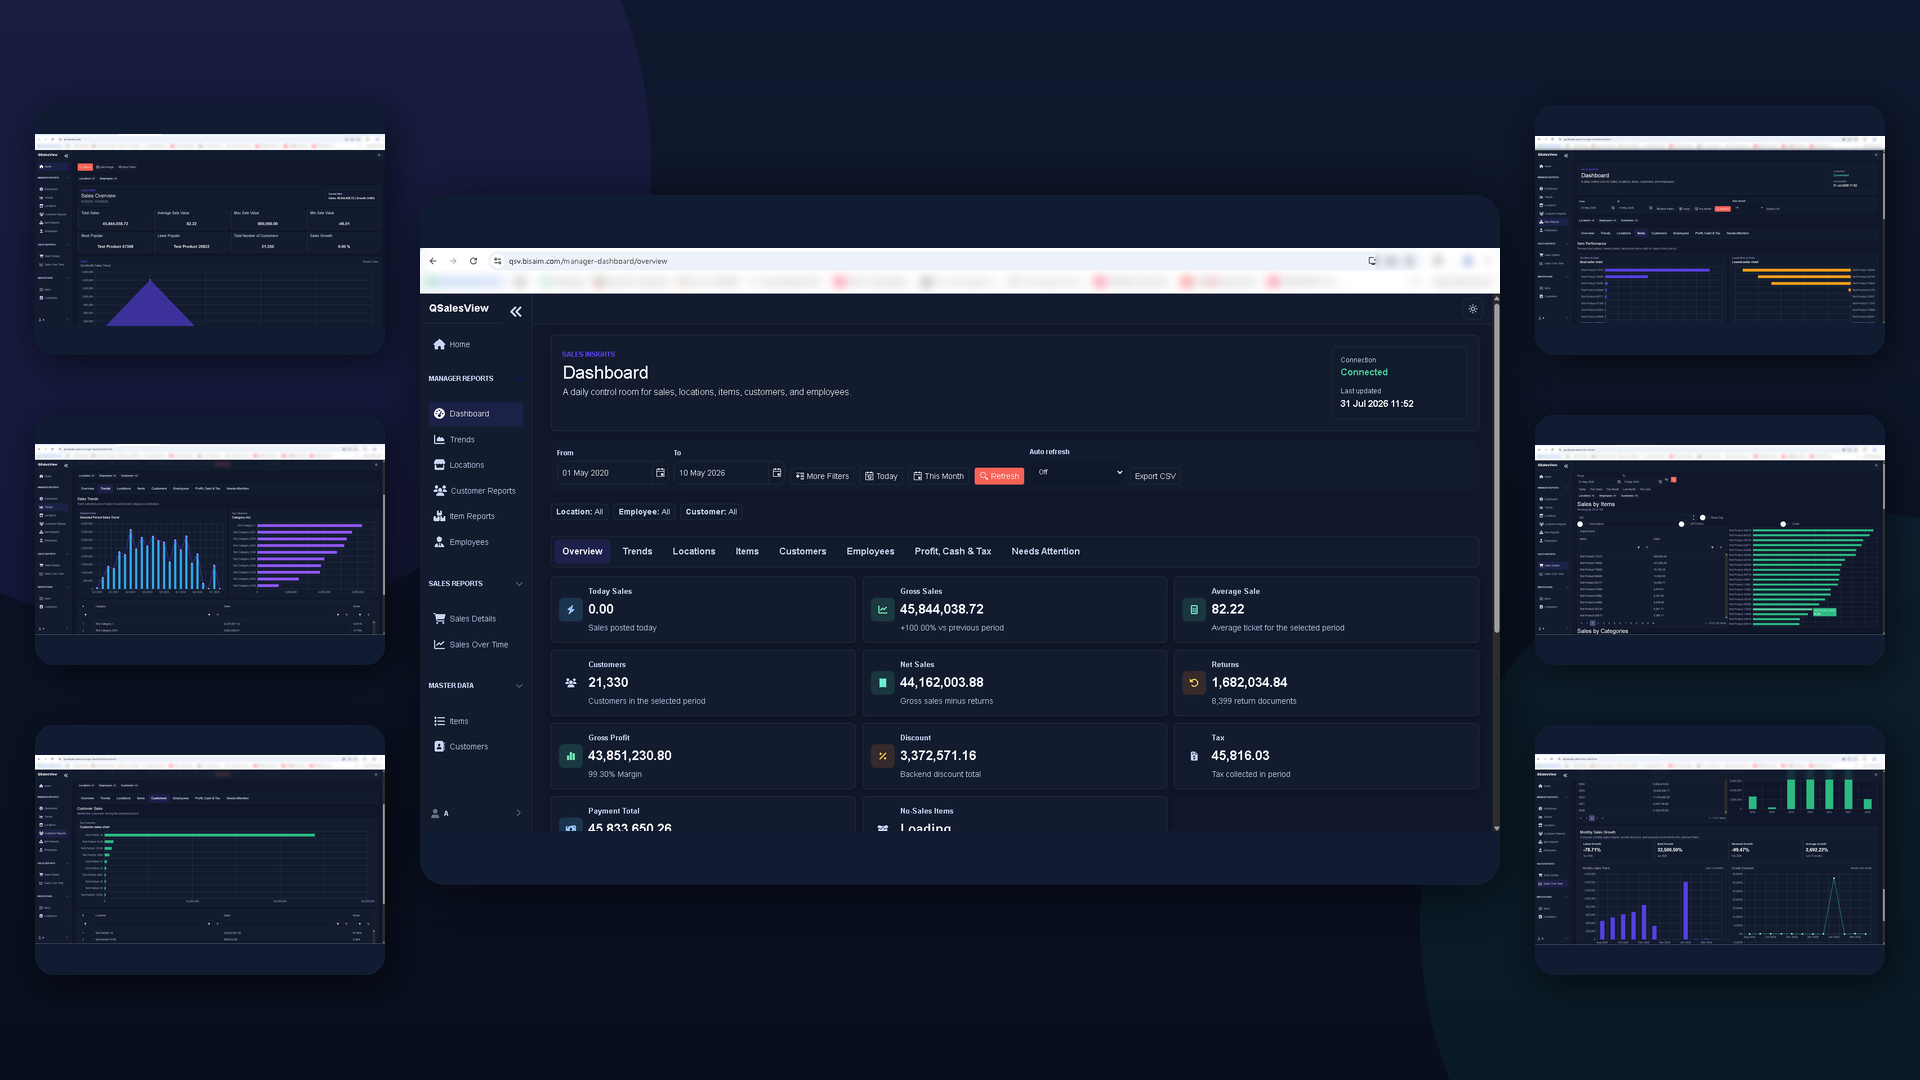Click the Connected status text

[1364, 372]
